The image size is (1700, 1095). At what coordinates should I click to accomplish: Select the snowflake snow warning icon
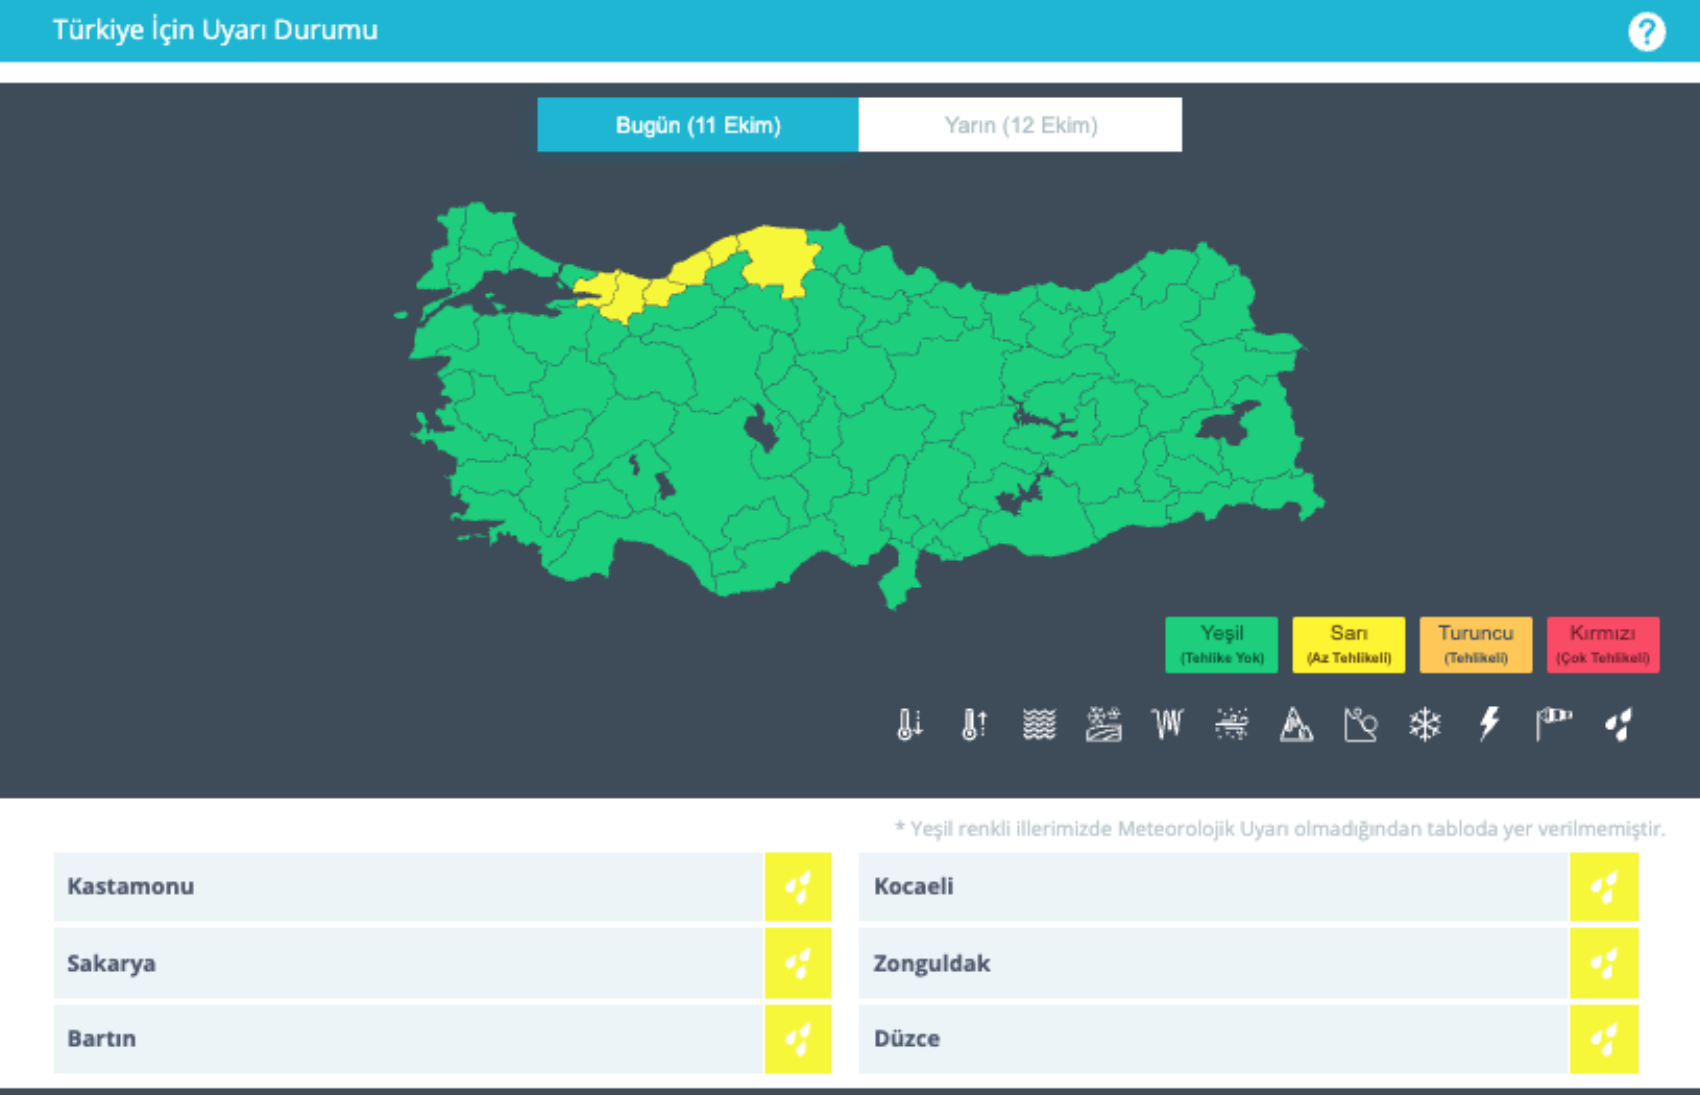tap(1425, 724)
